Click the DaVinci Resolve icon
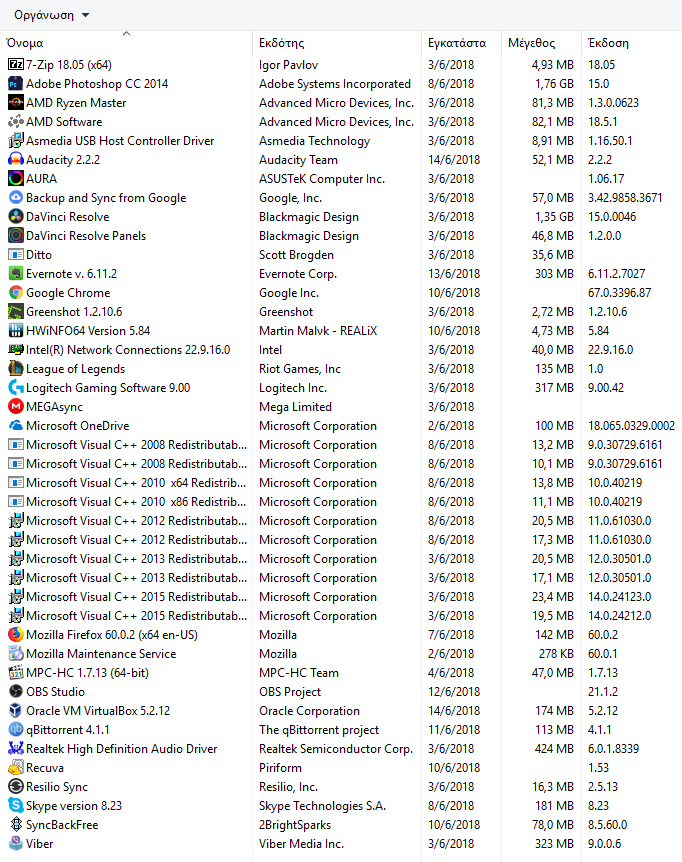This screenshot has height=862, width=682. 16,217
